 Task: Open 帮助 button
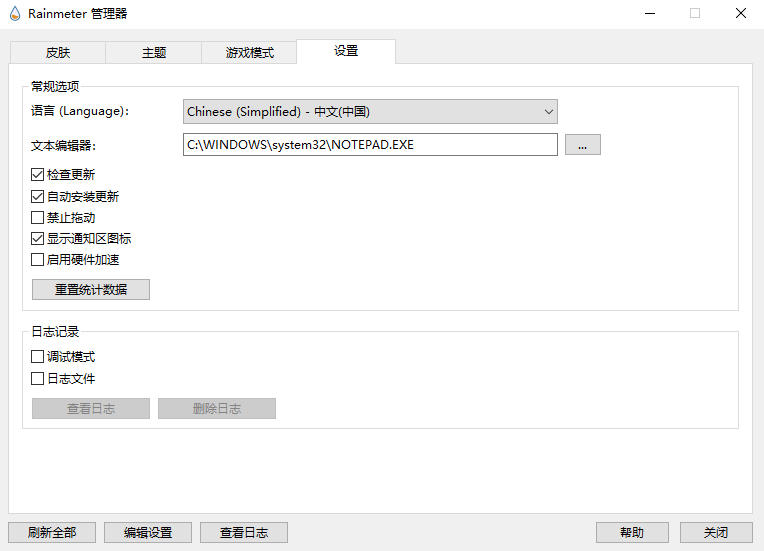632,532
